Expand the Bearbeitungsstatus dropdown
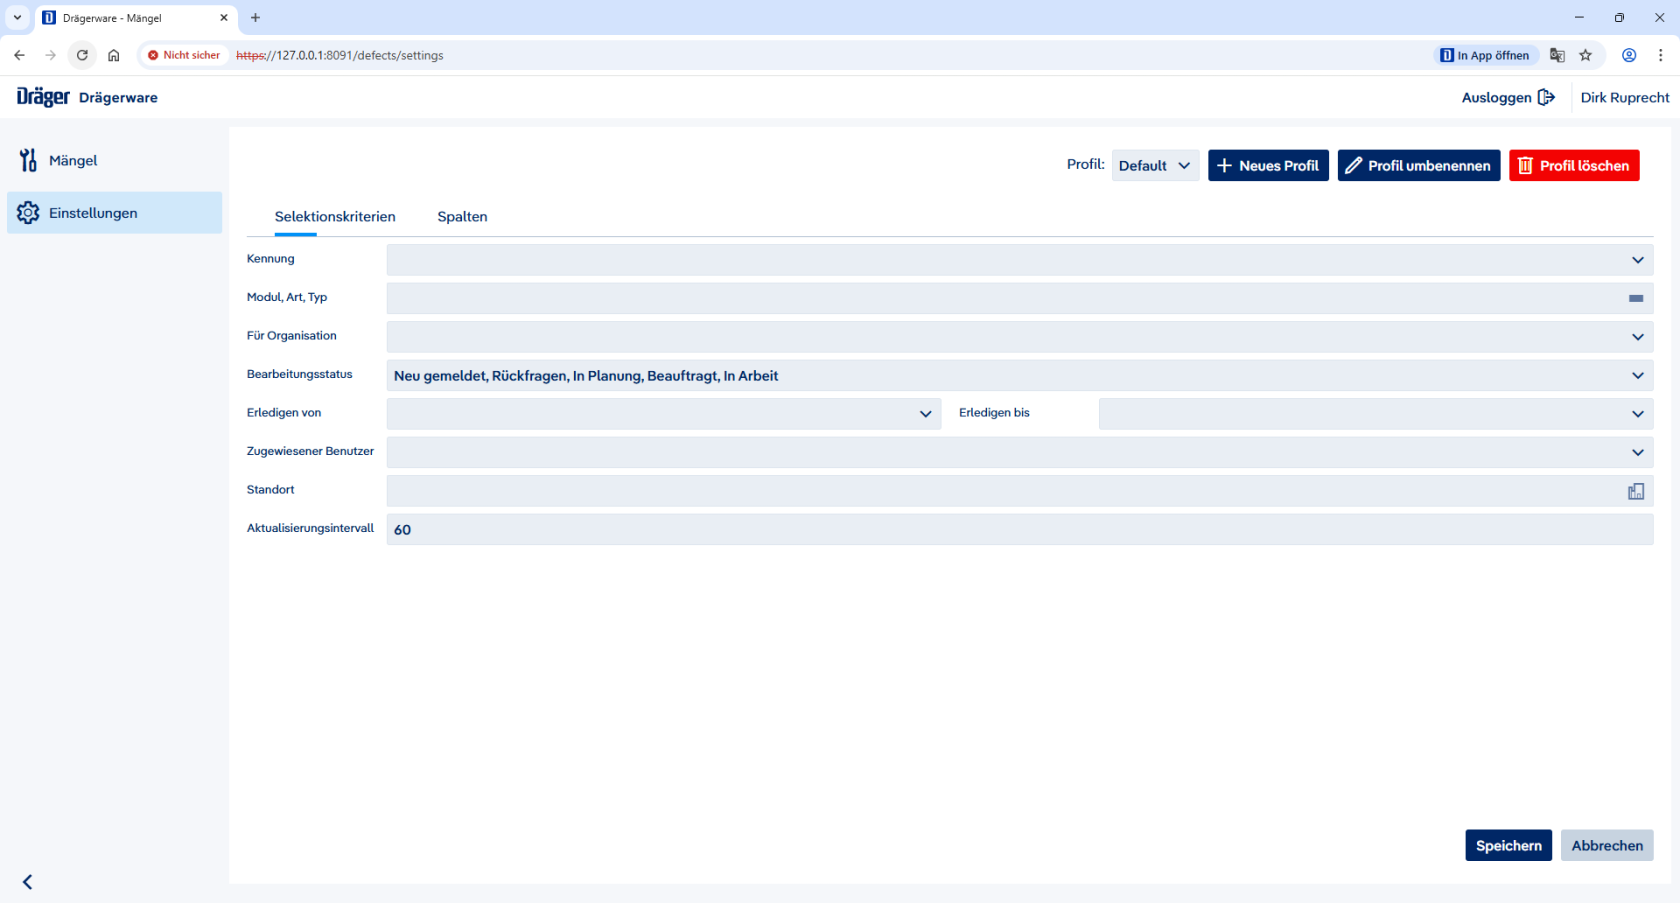Screen dimensions: 1680x903 1637,376
